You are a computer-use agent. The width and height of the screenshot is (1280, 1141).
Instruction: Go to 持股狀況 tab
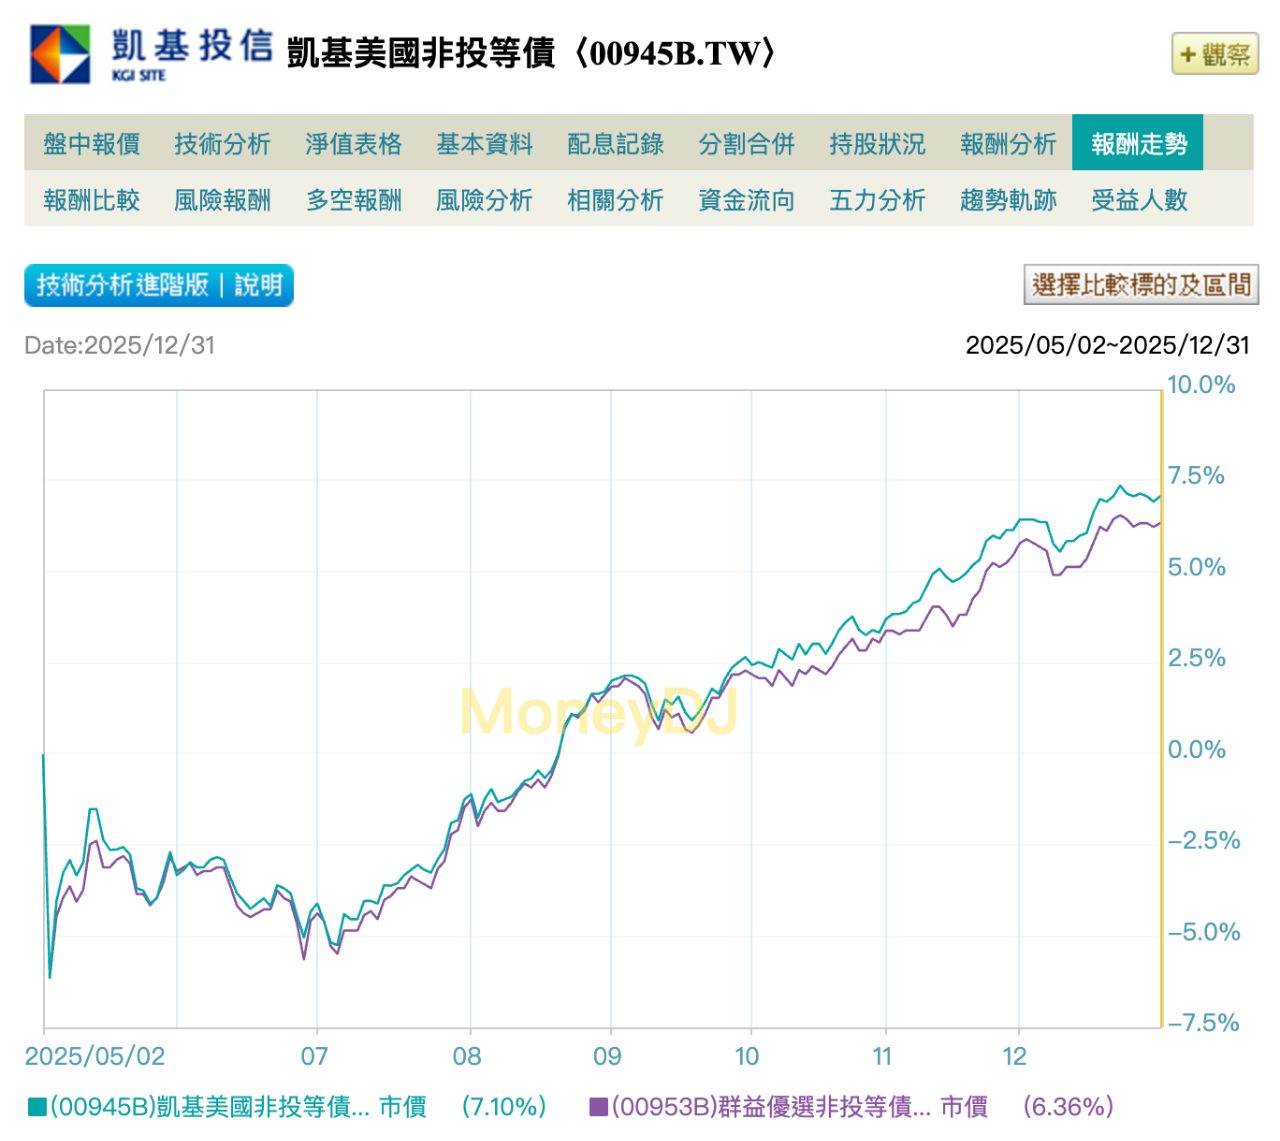pos(877,144)
